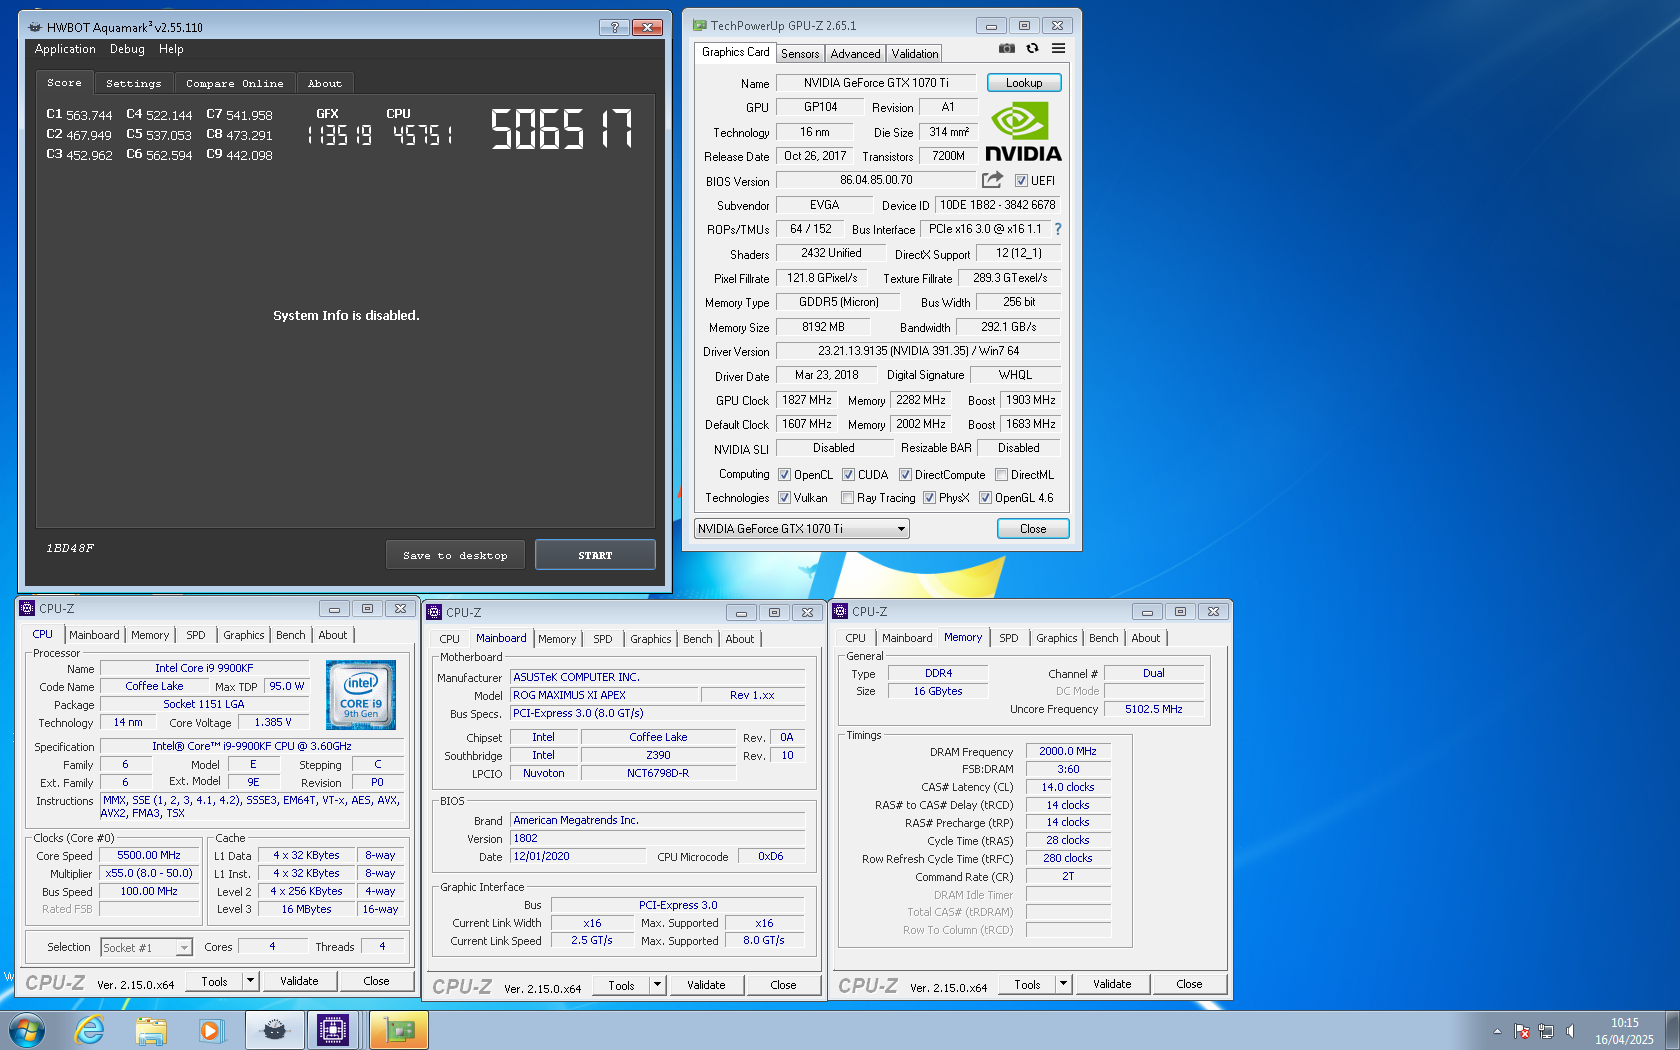Select the Aquamark taskbar icon
Screen dimensions: 1680x1050
coord(274,1030)
